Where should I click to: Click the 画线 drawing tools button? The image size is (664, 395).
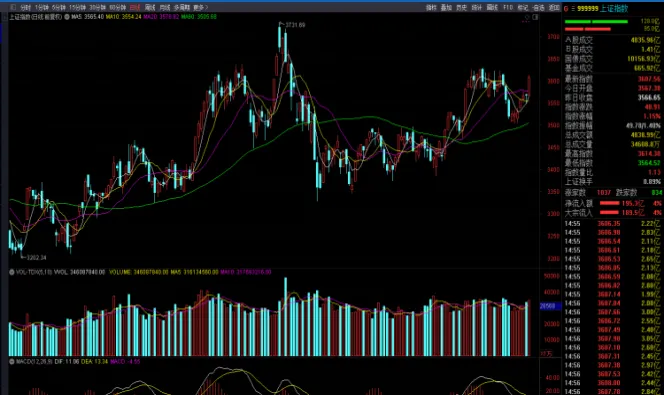pyautogui.click(x=492, y=8)
